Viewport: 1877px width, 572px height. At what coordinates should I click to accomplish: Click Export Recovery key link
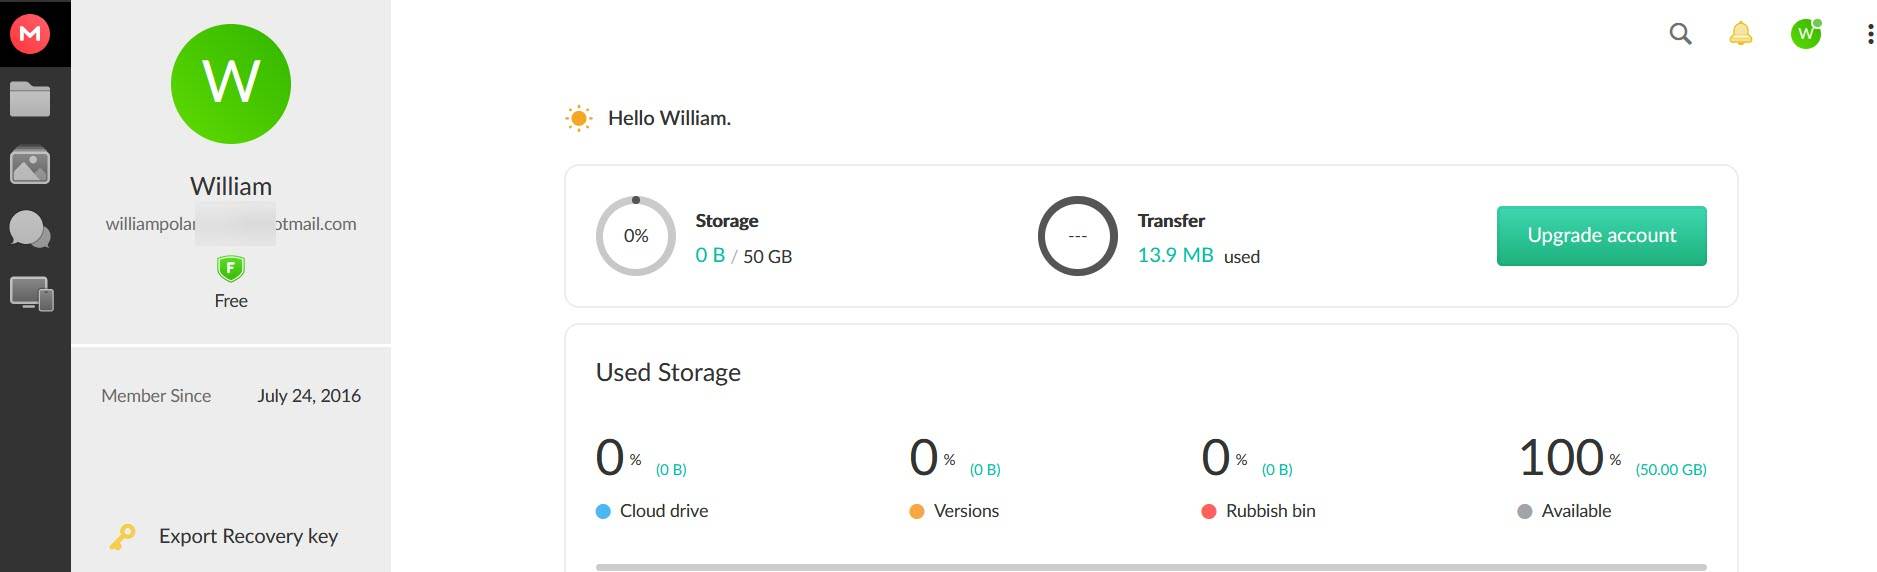pyautogui.click(x=248, y=536)
